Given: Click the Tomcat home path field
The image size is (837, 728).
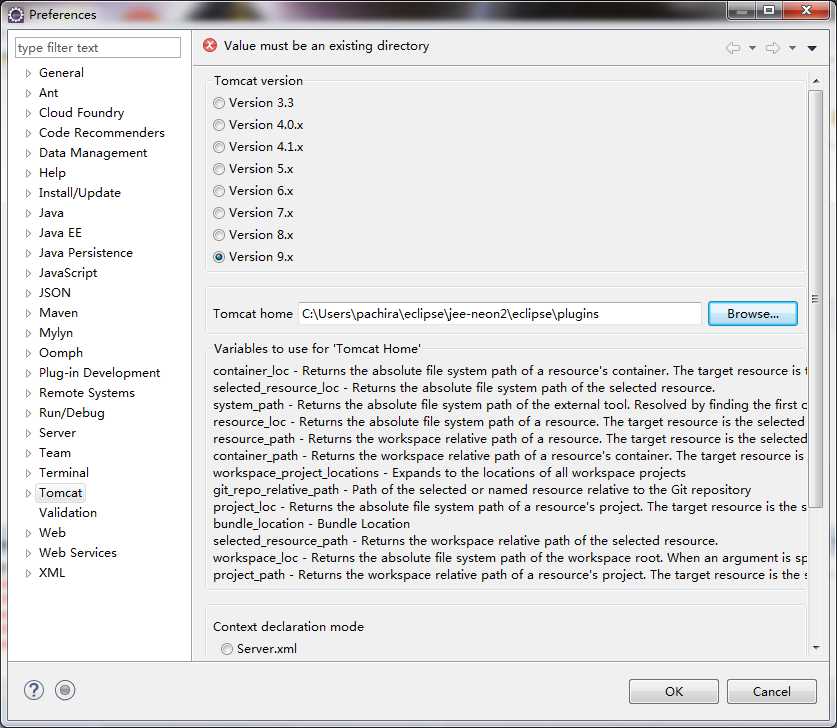Looking at the screenshot, I should [500, 313].
